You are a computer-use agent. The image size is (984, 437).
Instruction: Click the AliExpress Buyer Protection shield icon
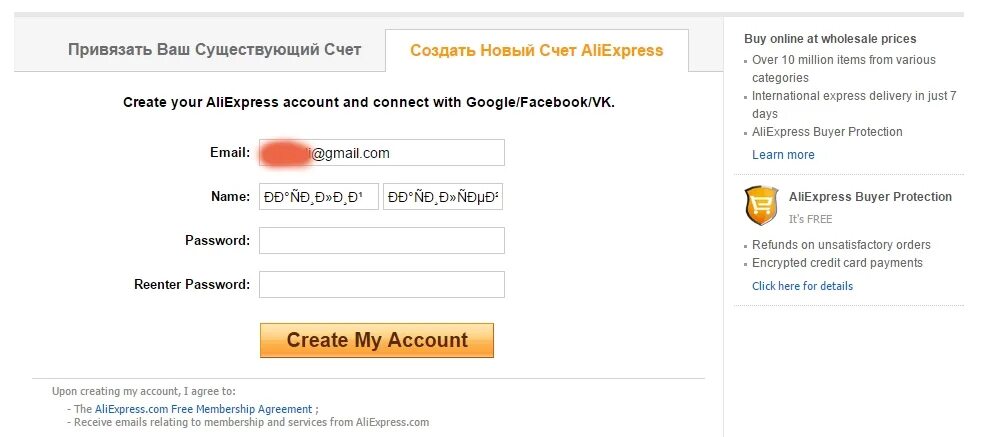click(761, 205)
